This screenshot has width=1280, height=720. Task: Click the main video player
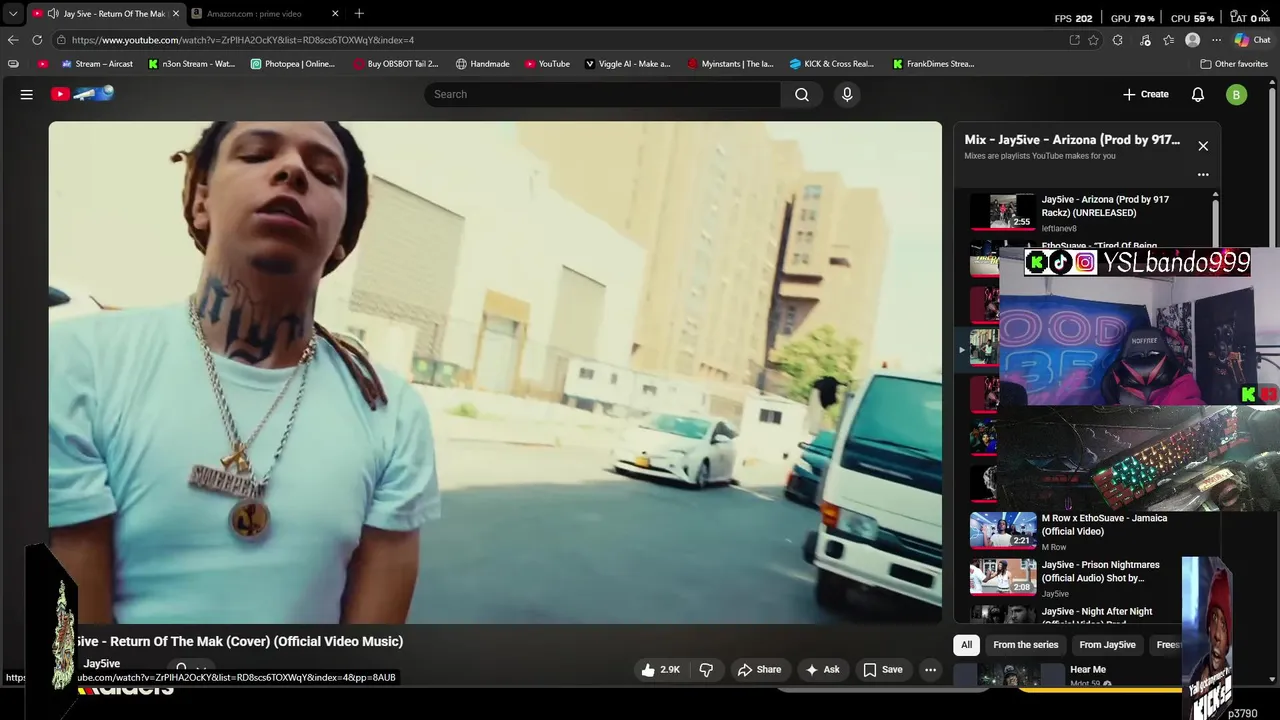pyautogui.click(x=495, y=372)
